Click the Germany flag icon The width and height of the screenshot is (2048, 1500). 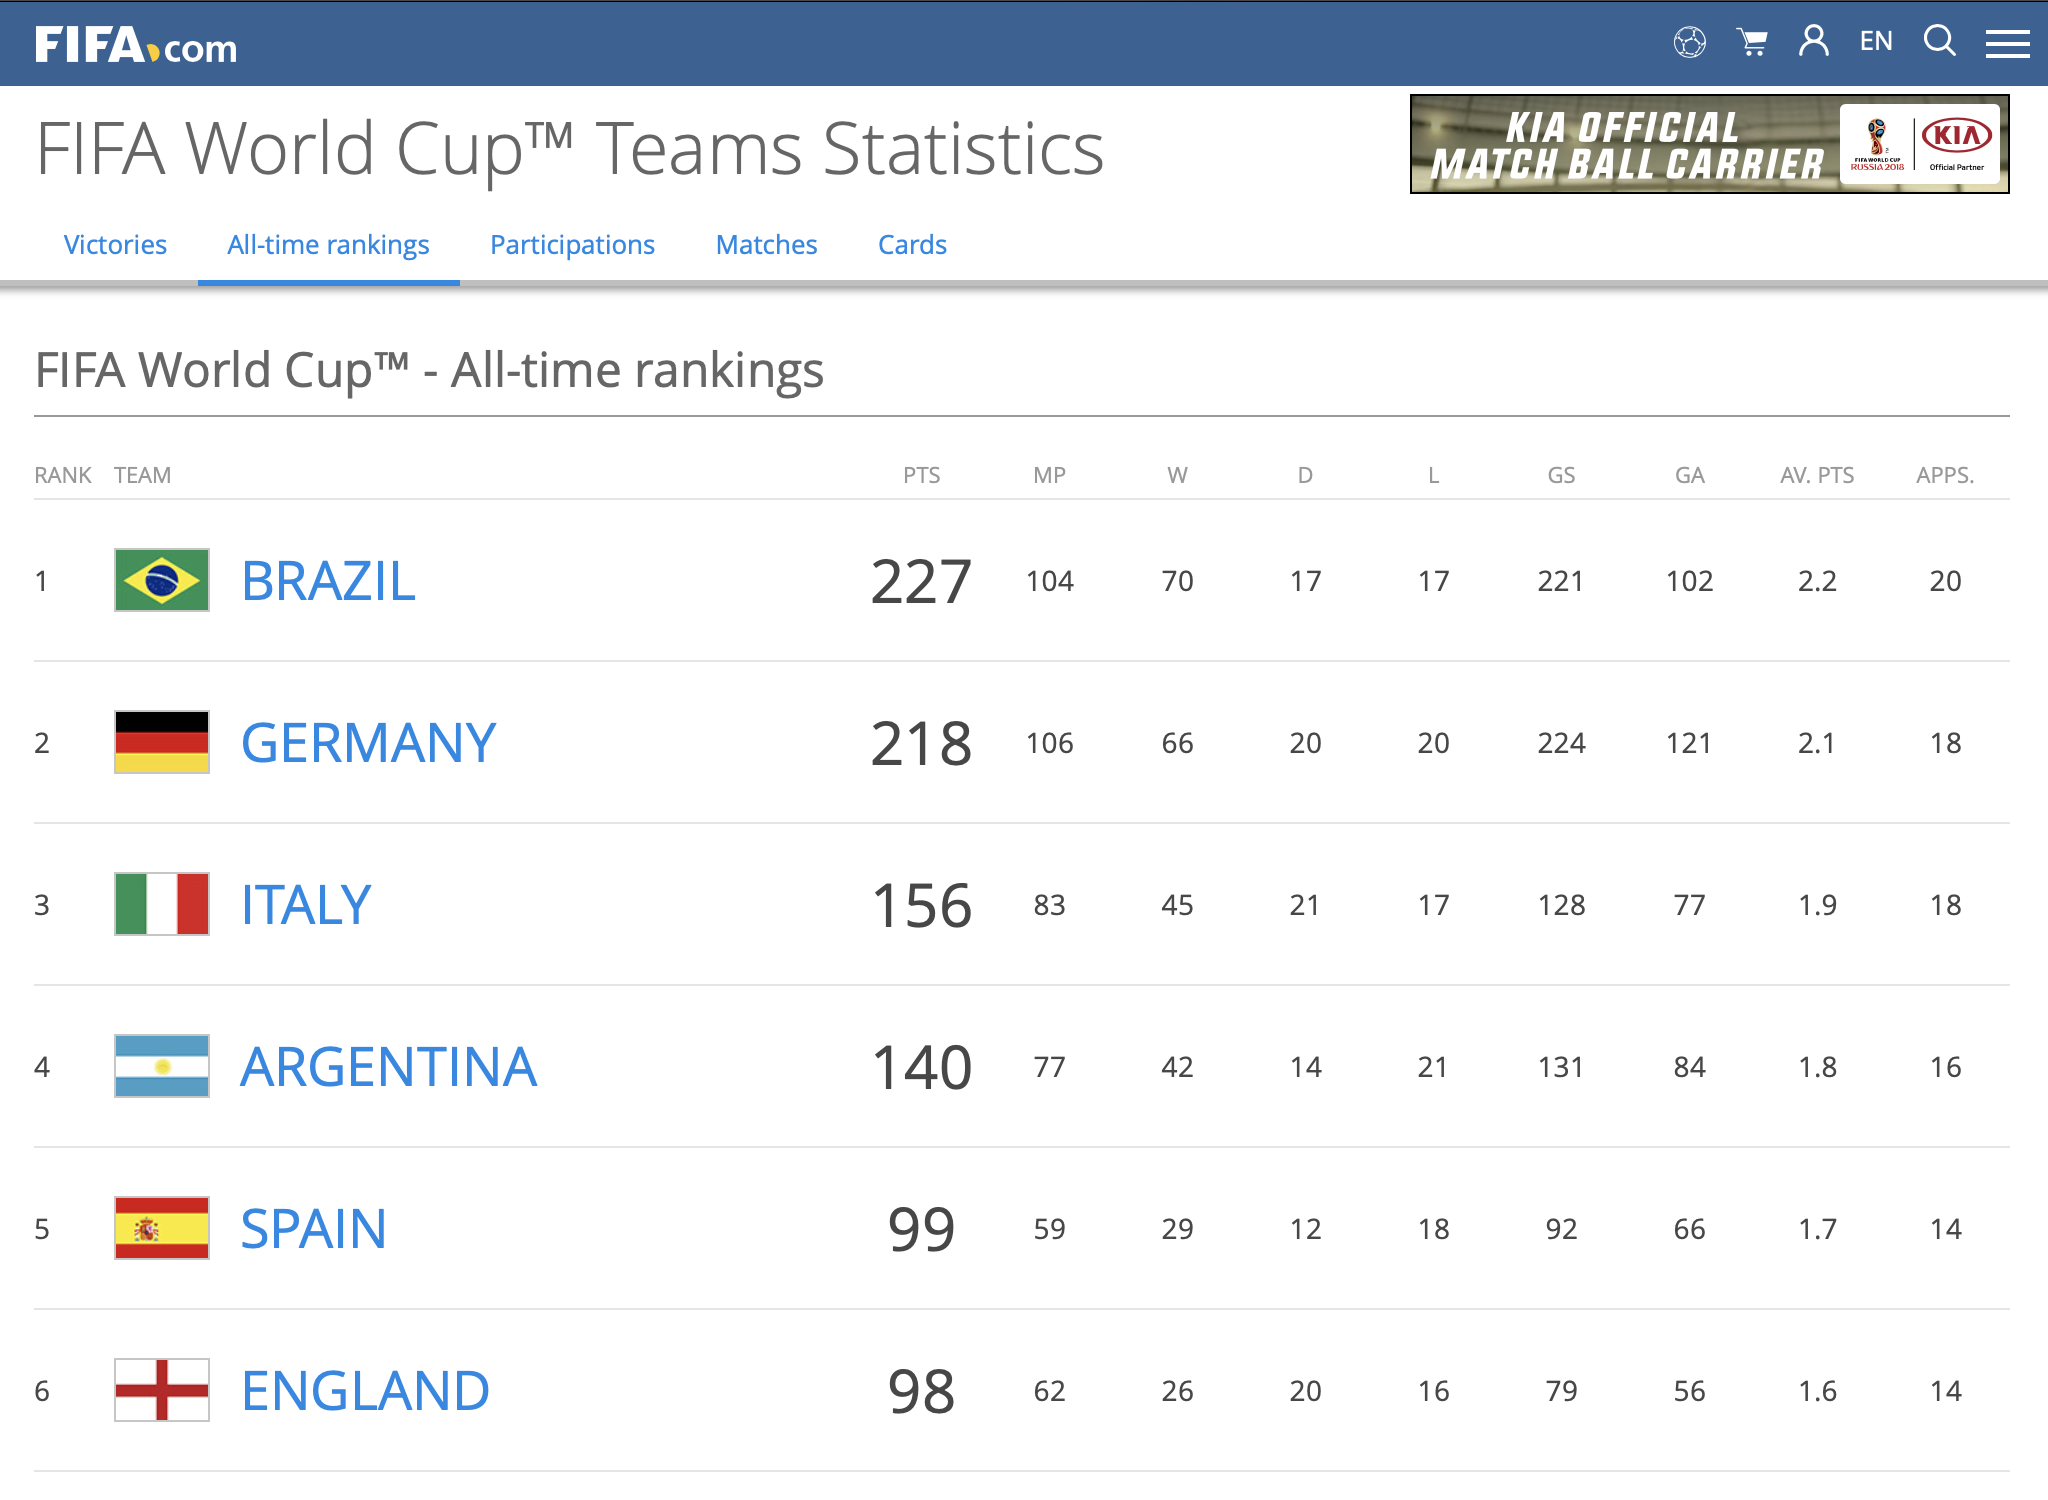point(162,742)
